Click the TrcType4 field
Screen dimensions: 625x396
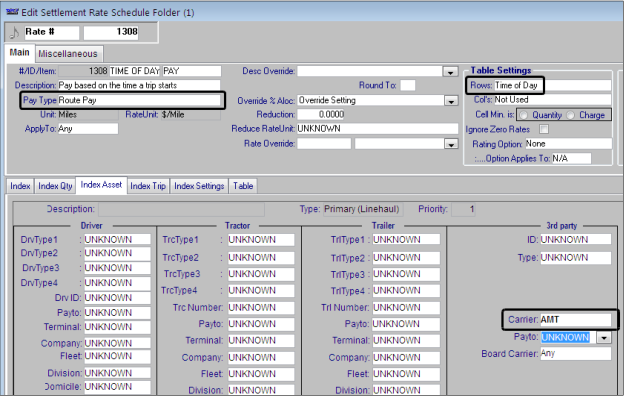(261, 291)
